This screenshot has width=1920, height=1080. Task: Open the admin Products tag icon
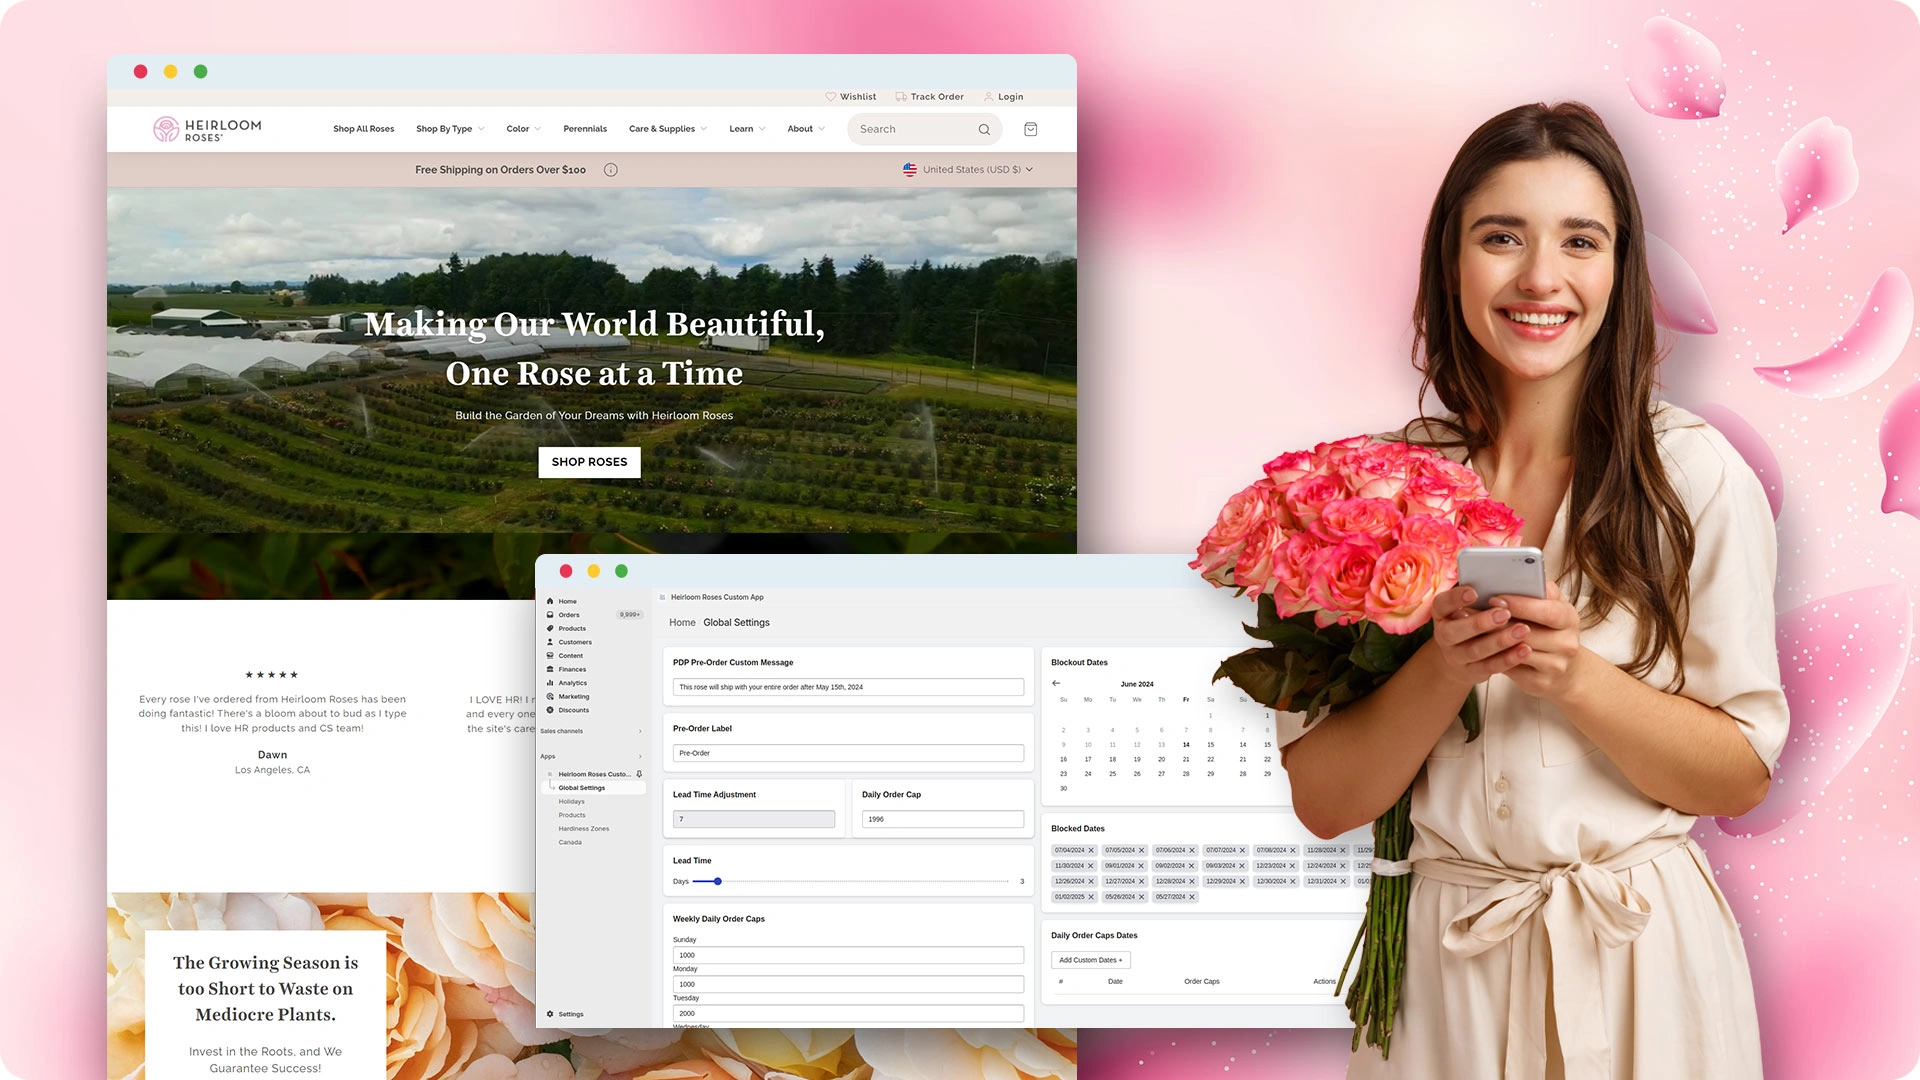[x=550, y=628]
